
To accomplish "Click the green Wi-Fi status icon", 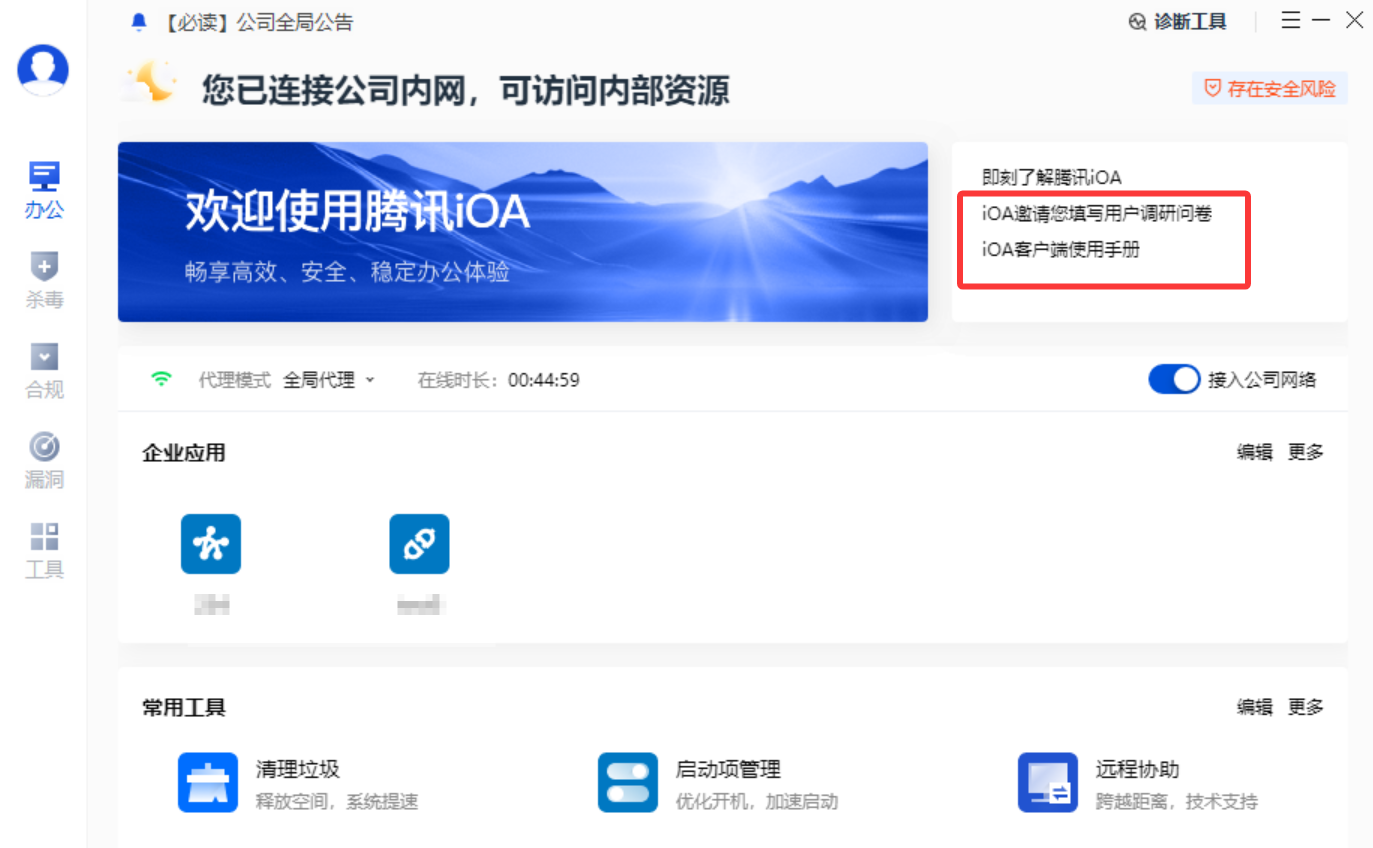I will (x=161, y=380).
